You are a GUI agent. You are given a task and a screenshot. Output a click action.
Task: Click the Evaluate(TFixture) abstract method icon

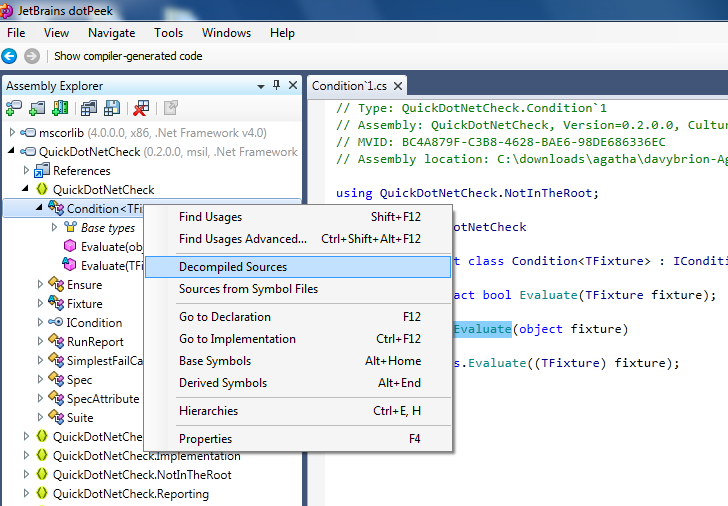point(69,265)
